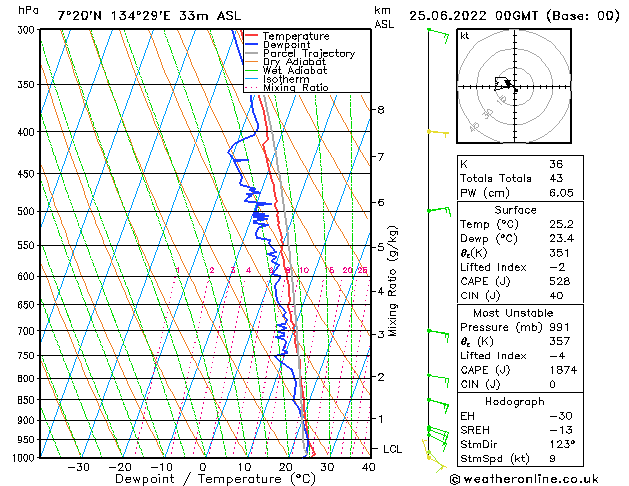The image size is (629, 486).
Task: Select the surface CIN value 40
Action: click(556, 296)
